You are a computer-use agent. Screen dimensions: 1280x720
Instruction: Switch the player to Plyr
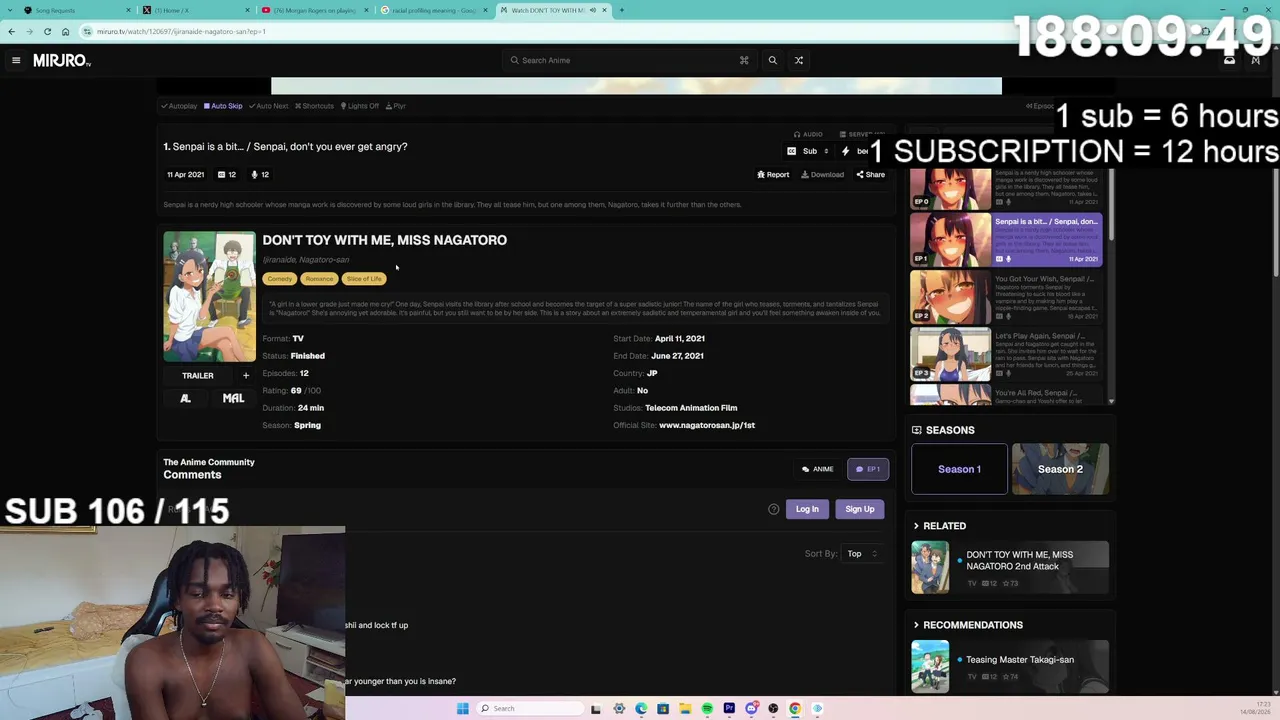(x=396, y=106)
